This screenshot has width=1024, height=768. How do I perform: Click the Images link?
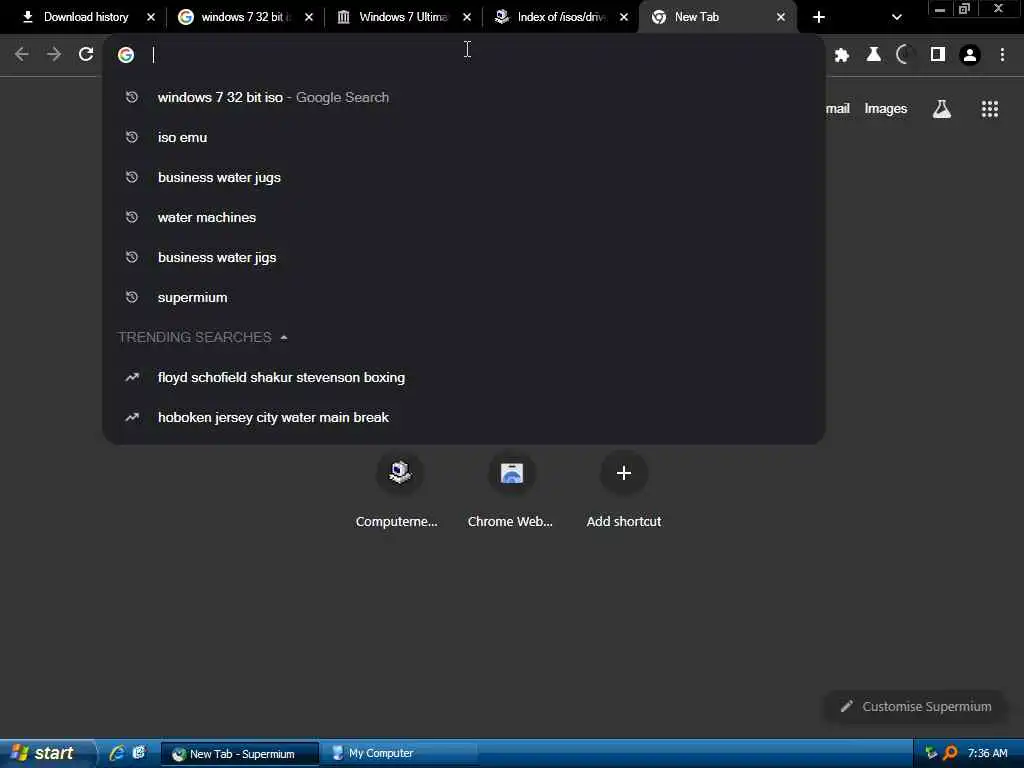(x=886, y=108)
